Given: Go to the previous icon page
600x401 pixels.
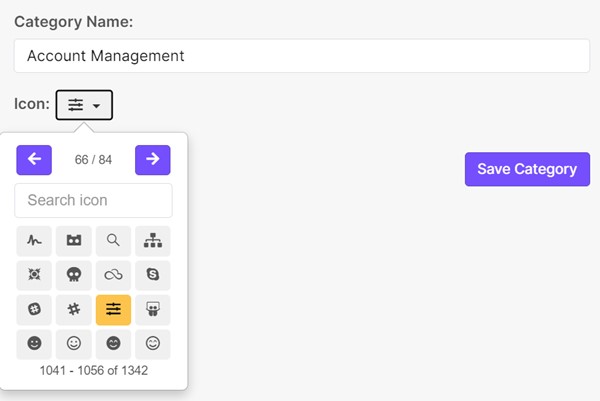Looking at the screenshot, I should [x=34, y=160].
